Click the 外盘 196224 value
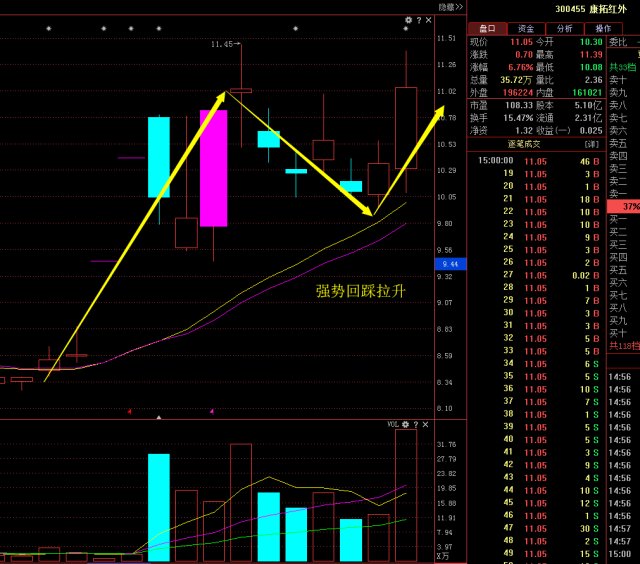This screenshot has width=640, height=564. pyautogui.click(x=518, y=92)
